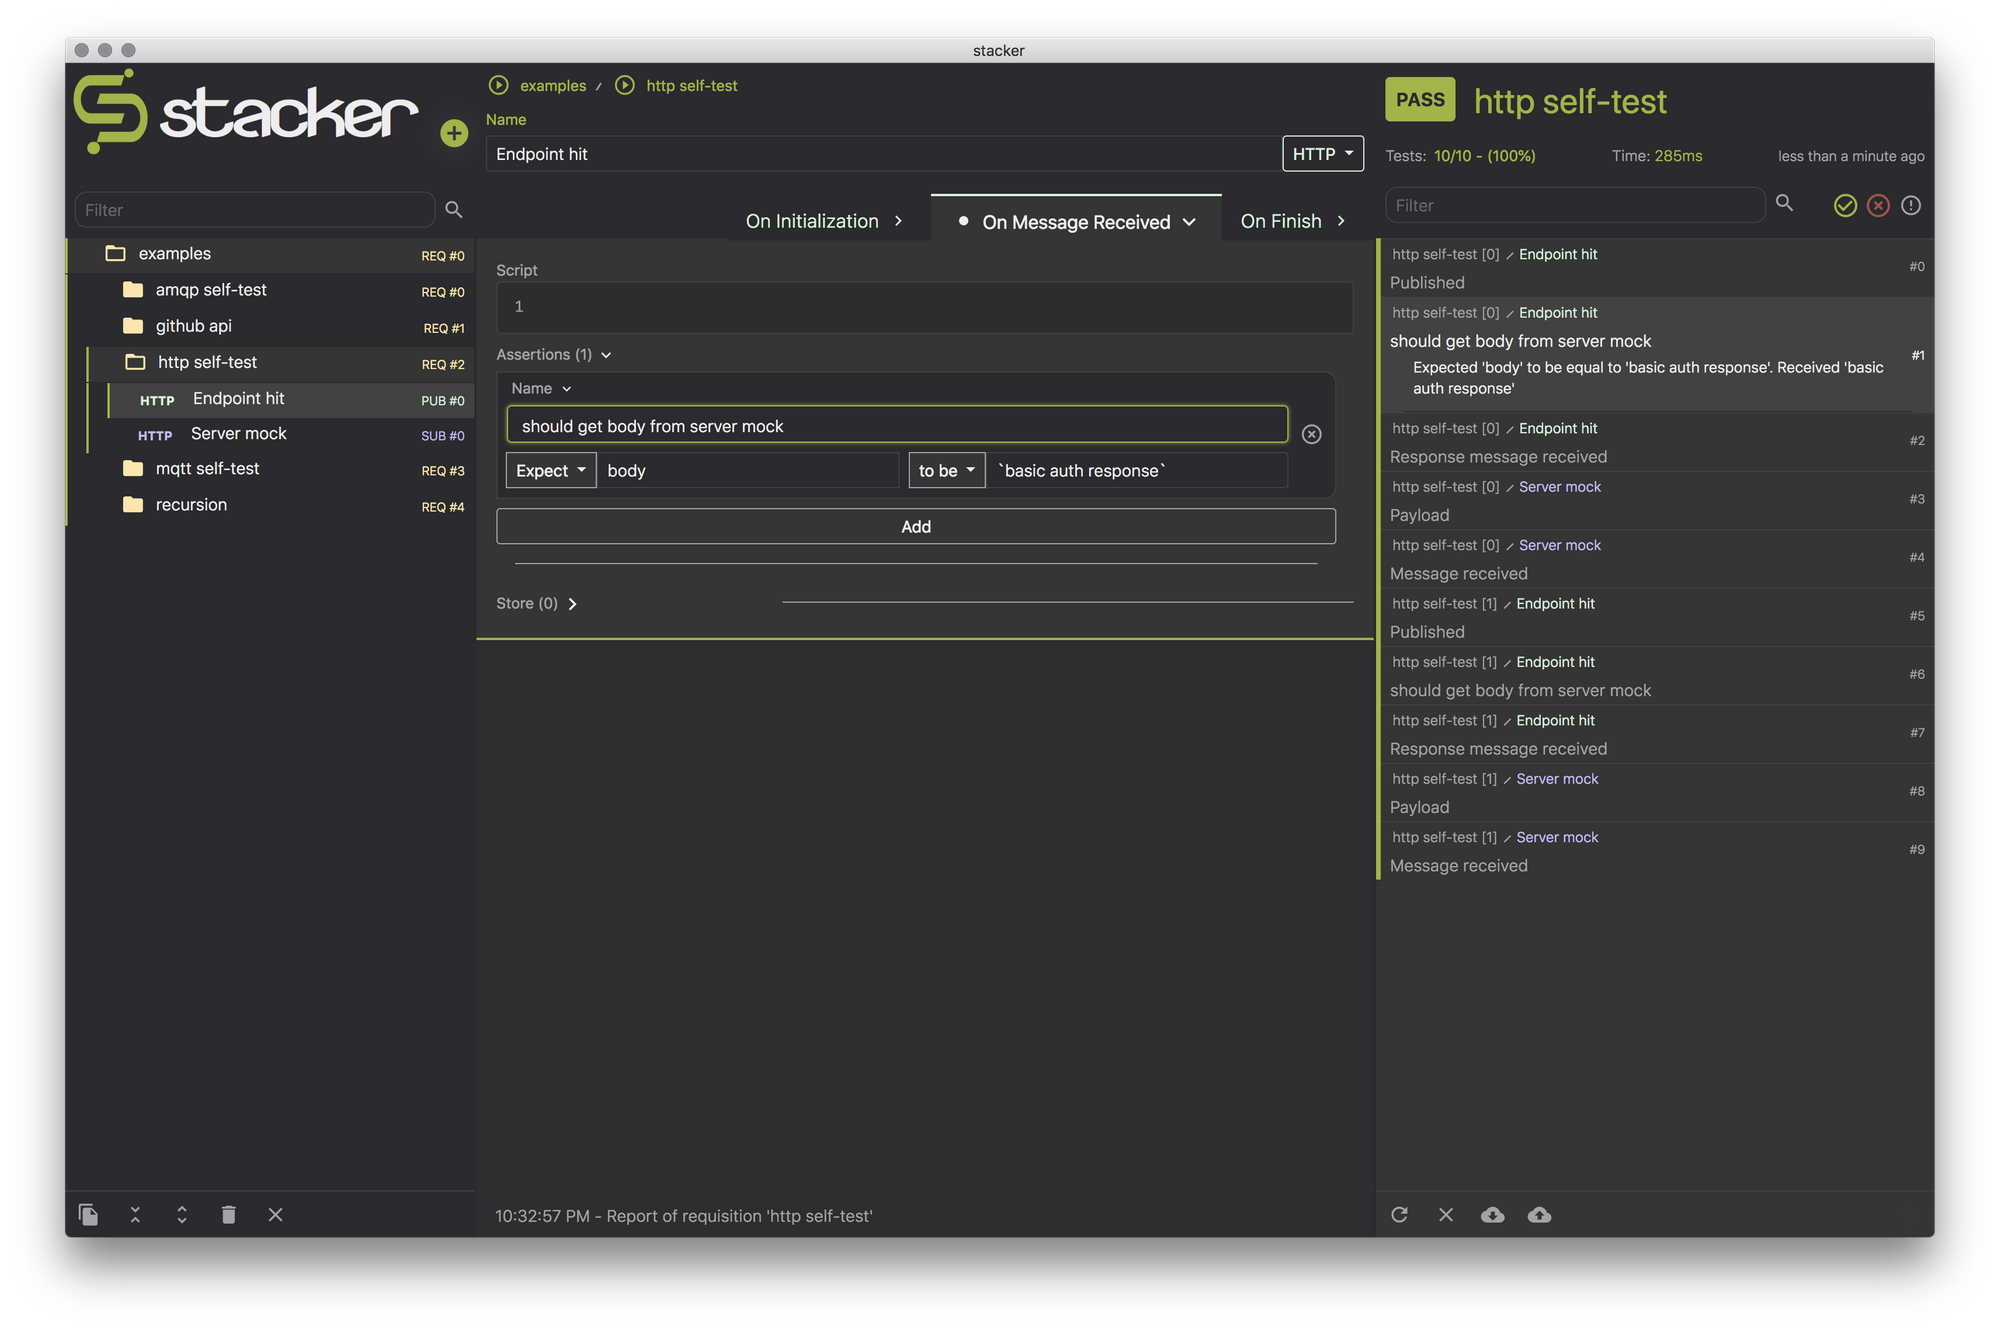Switch to the On Finish tab
The image size is (2000, 1331).
tap(1294, 221)
